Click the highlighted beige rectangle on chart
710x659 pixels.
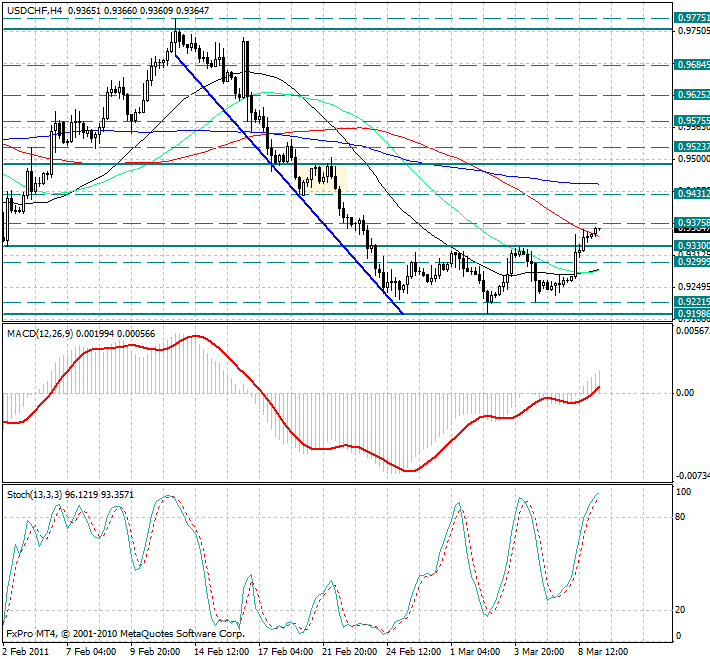(x=322, y=178)
